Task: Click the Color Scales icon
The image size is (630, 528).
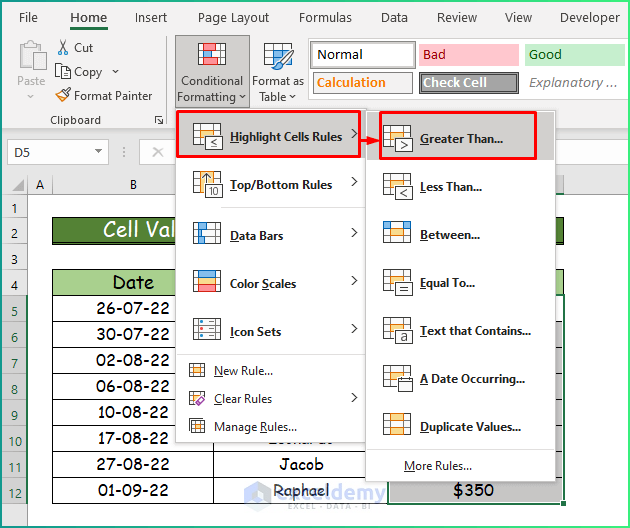Action: click(207, 281)
